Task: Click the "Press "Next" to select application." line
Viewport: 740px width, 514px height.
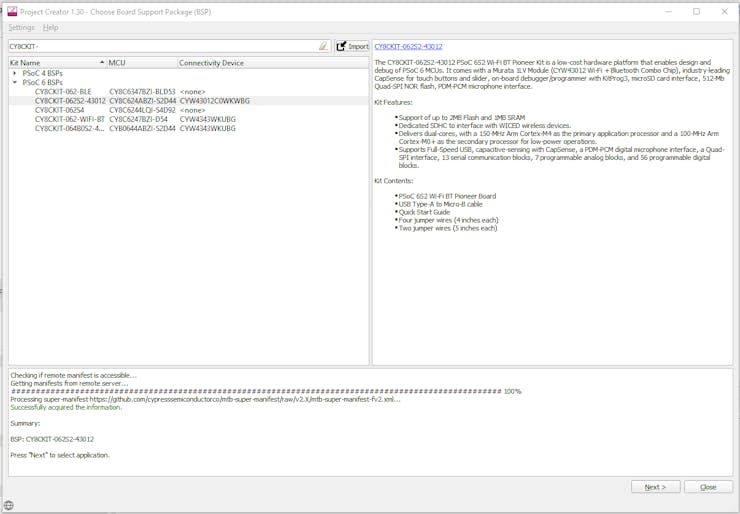Action: coord(60,455)
